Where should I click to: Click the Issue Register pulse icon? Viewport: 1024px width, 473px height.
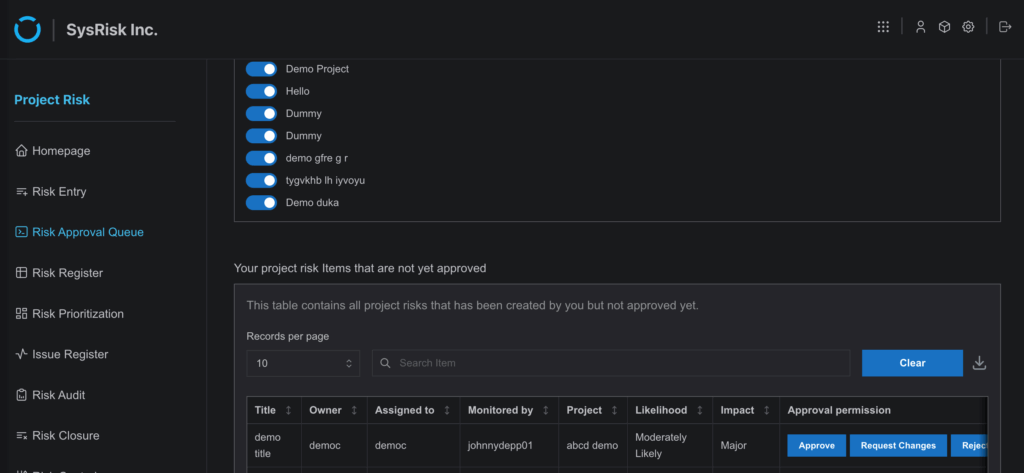point(22,354)
